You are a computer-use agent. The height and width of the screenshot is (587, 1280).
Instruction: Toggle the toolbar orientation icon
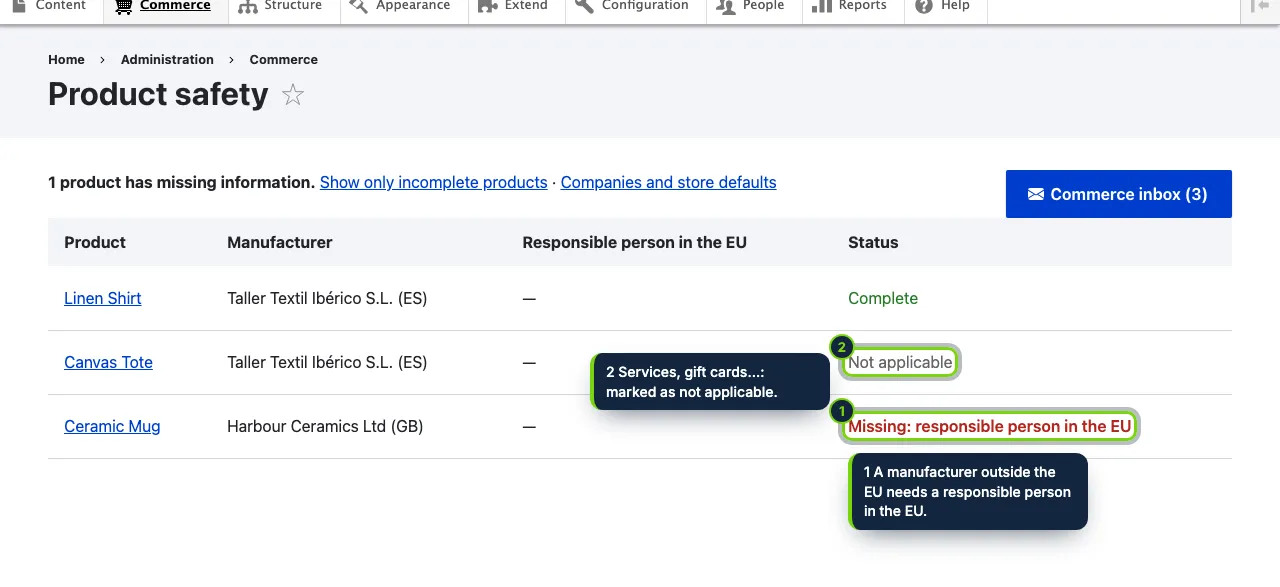point(1259,6)
